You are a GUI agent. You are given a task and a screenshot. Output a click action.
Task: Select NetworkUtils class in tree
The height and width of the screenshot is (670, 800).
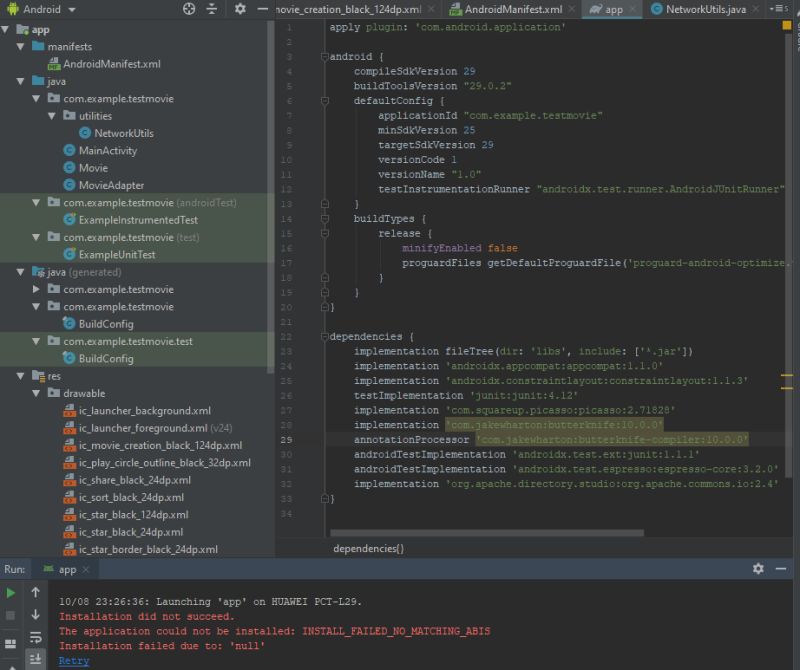[x=116, y=134]
